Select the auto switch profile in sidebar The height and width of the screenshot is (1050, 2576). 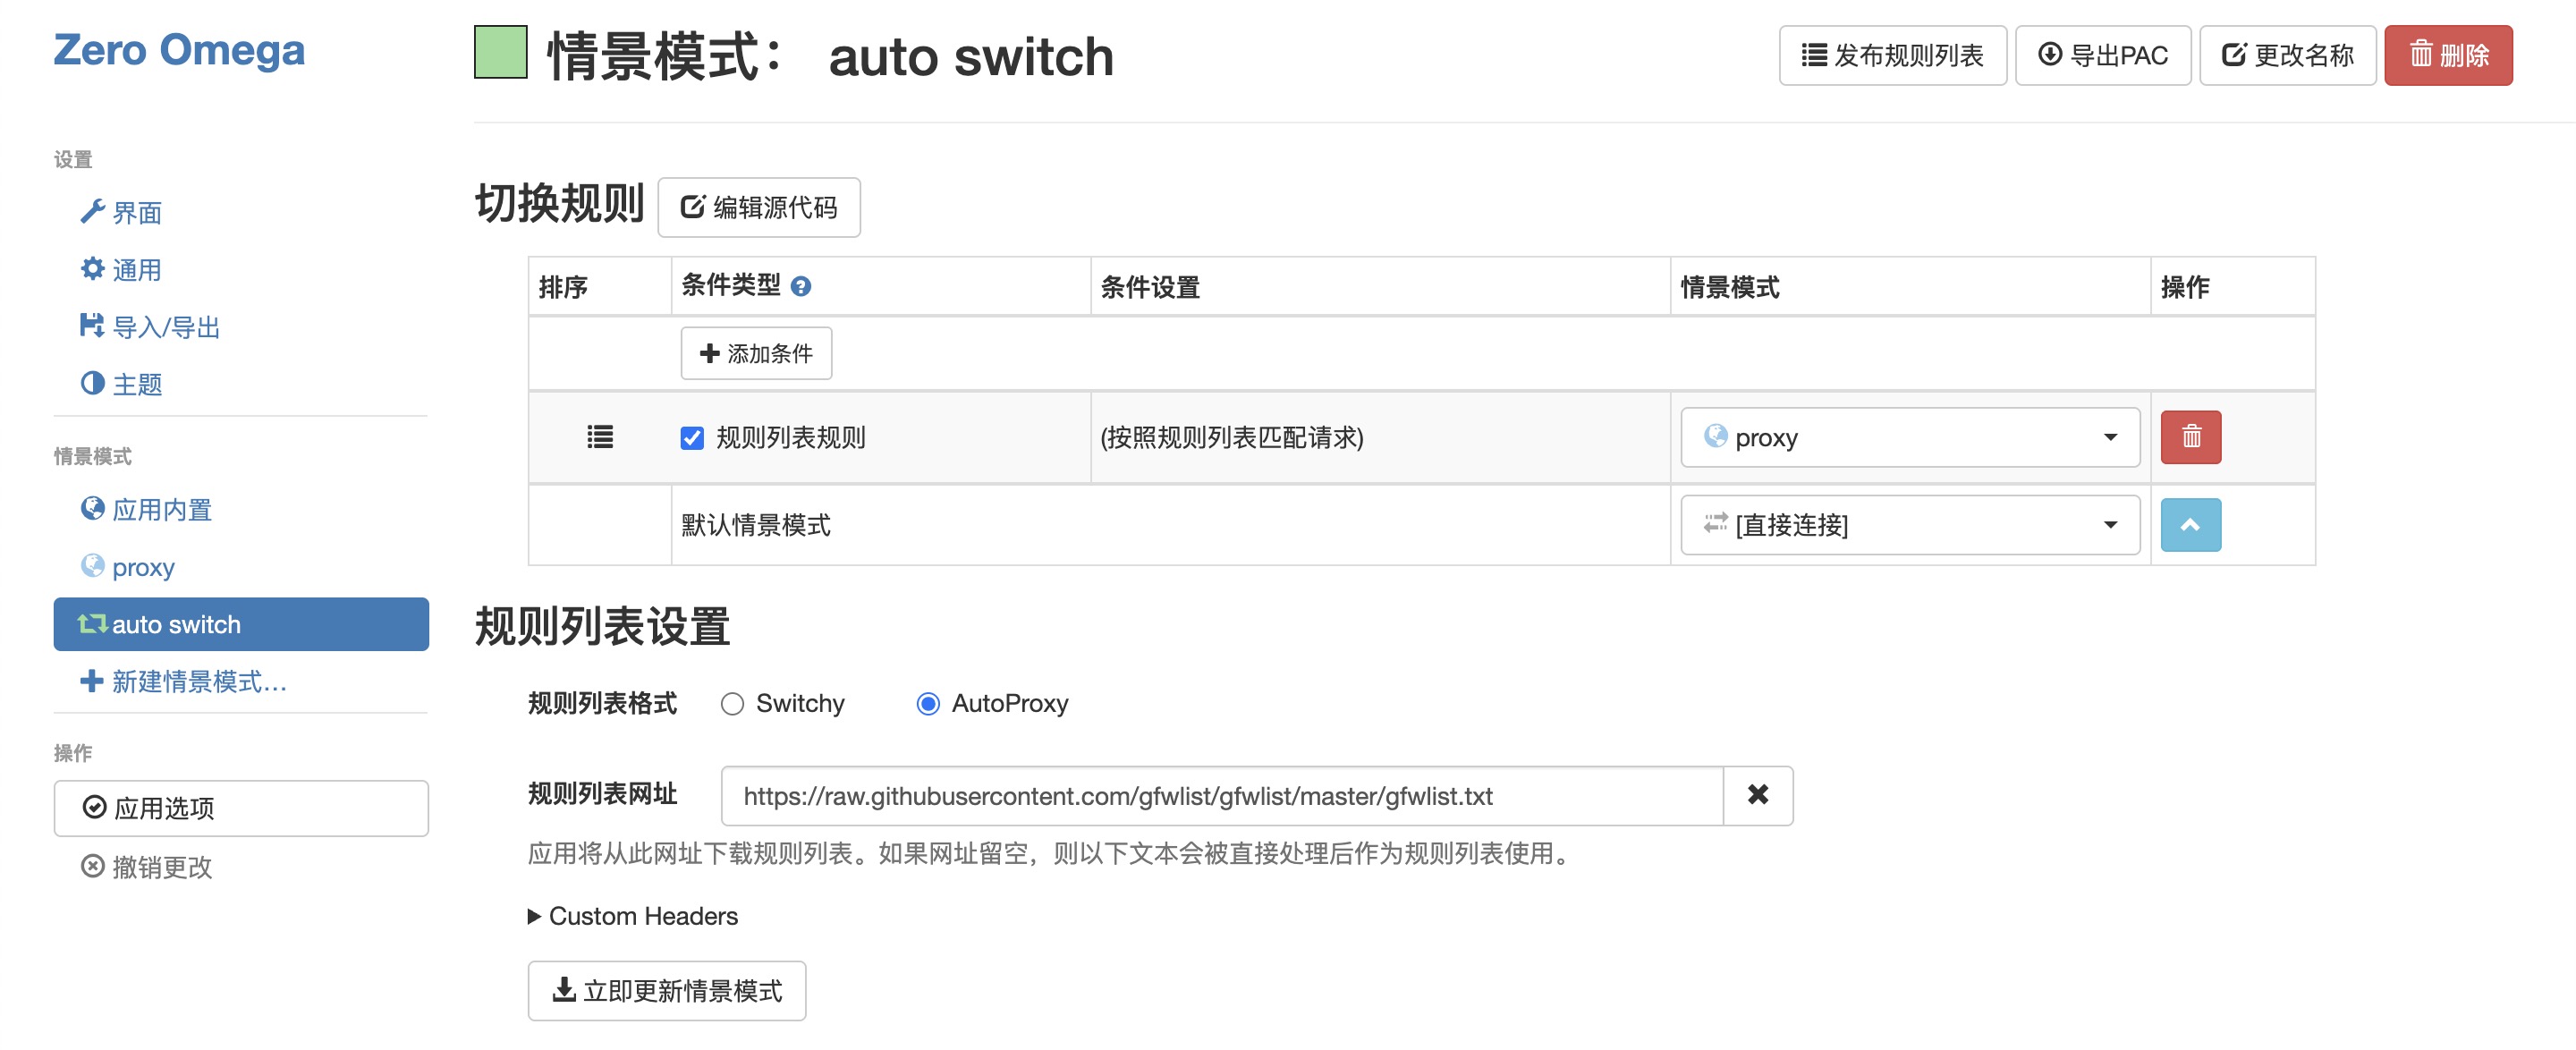(x=241, y=624)
